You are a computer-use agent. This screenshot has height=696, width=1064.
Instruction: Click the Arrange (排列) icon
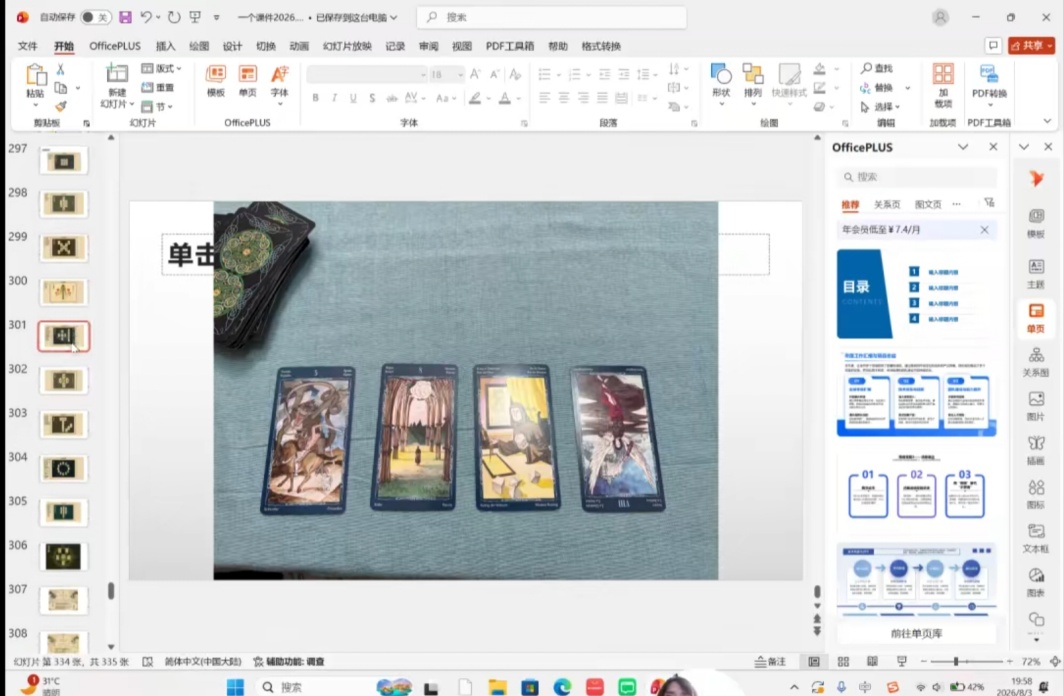[753, 73]
